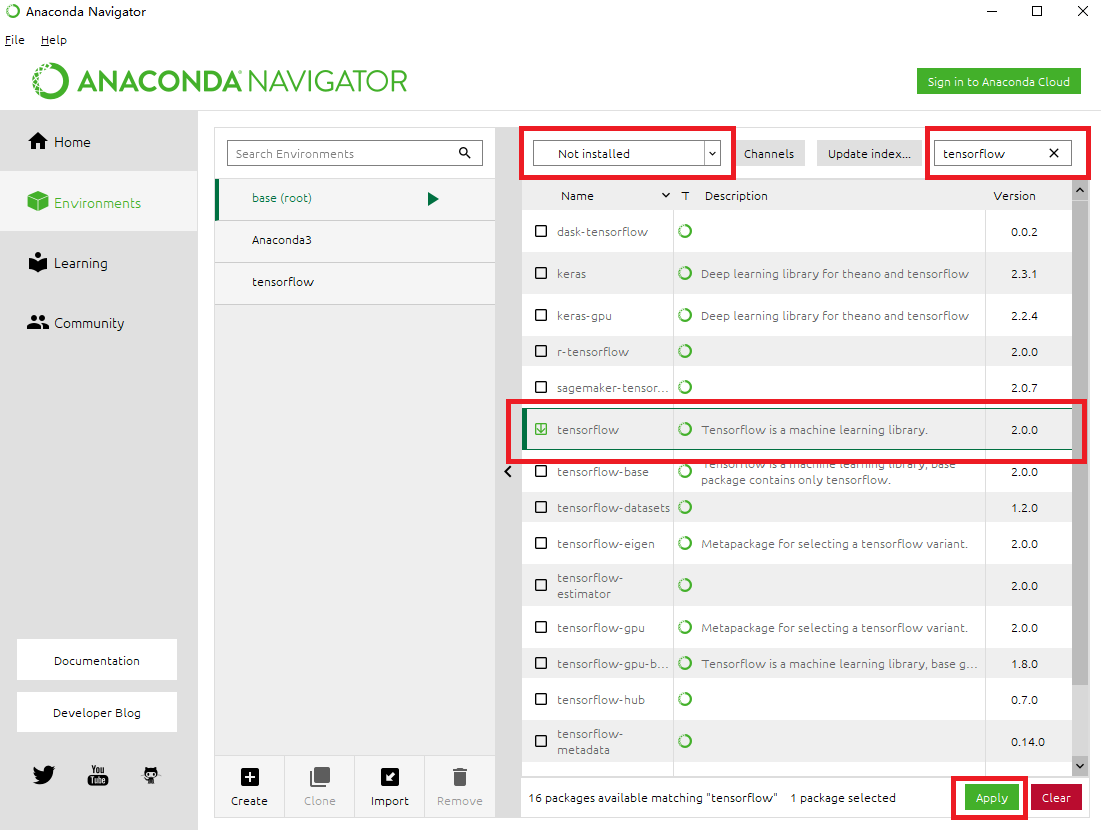Image resolution: width=1101 pixels, height=830 pixels.
Task: Check the dask-tensorflow package checkbox
Action: pos(541,231)
